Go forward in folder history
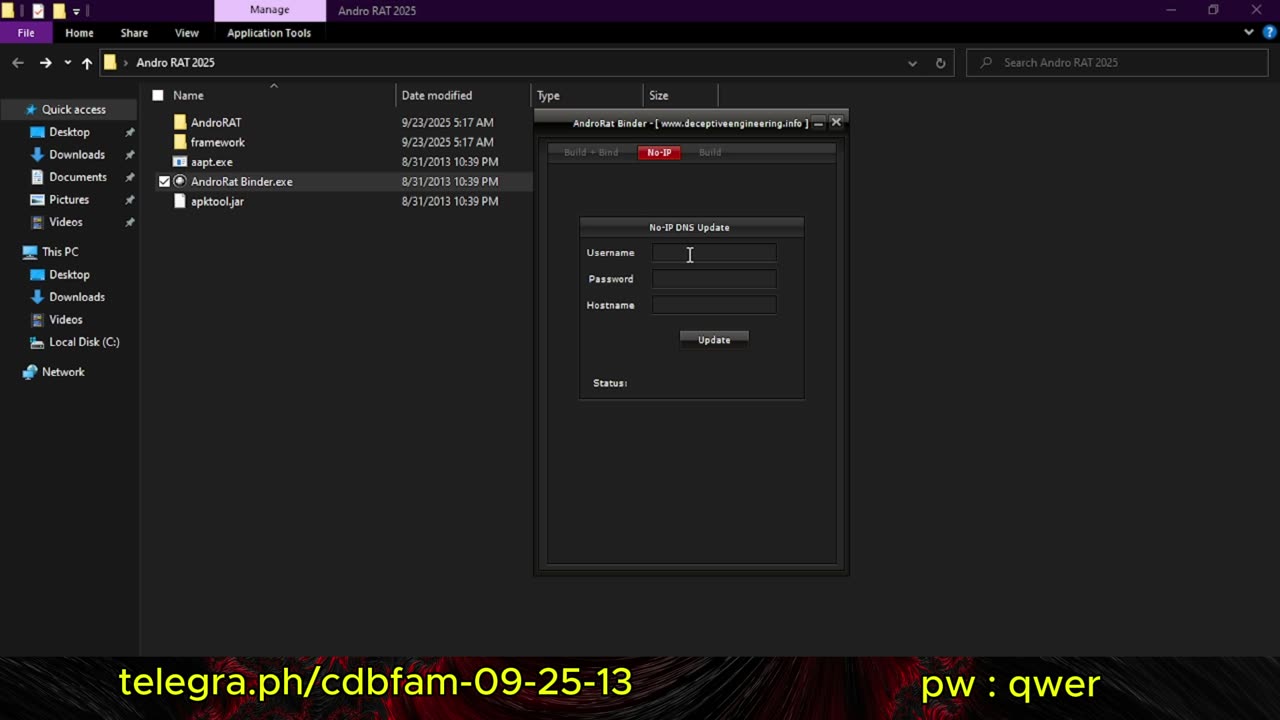 tap(45, 62)
